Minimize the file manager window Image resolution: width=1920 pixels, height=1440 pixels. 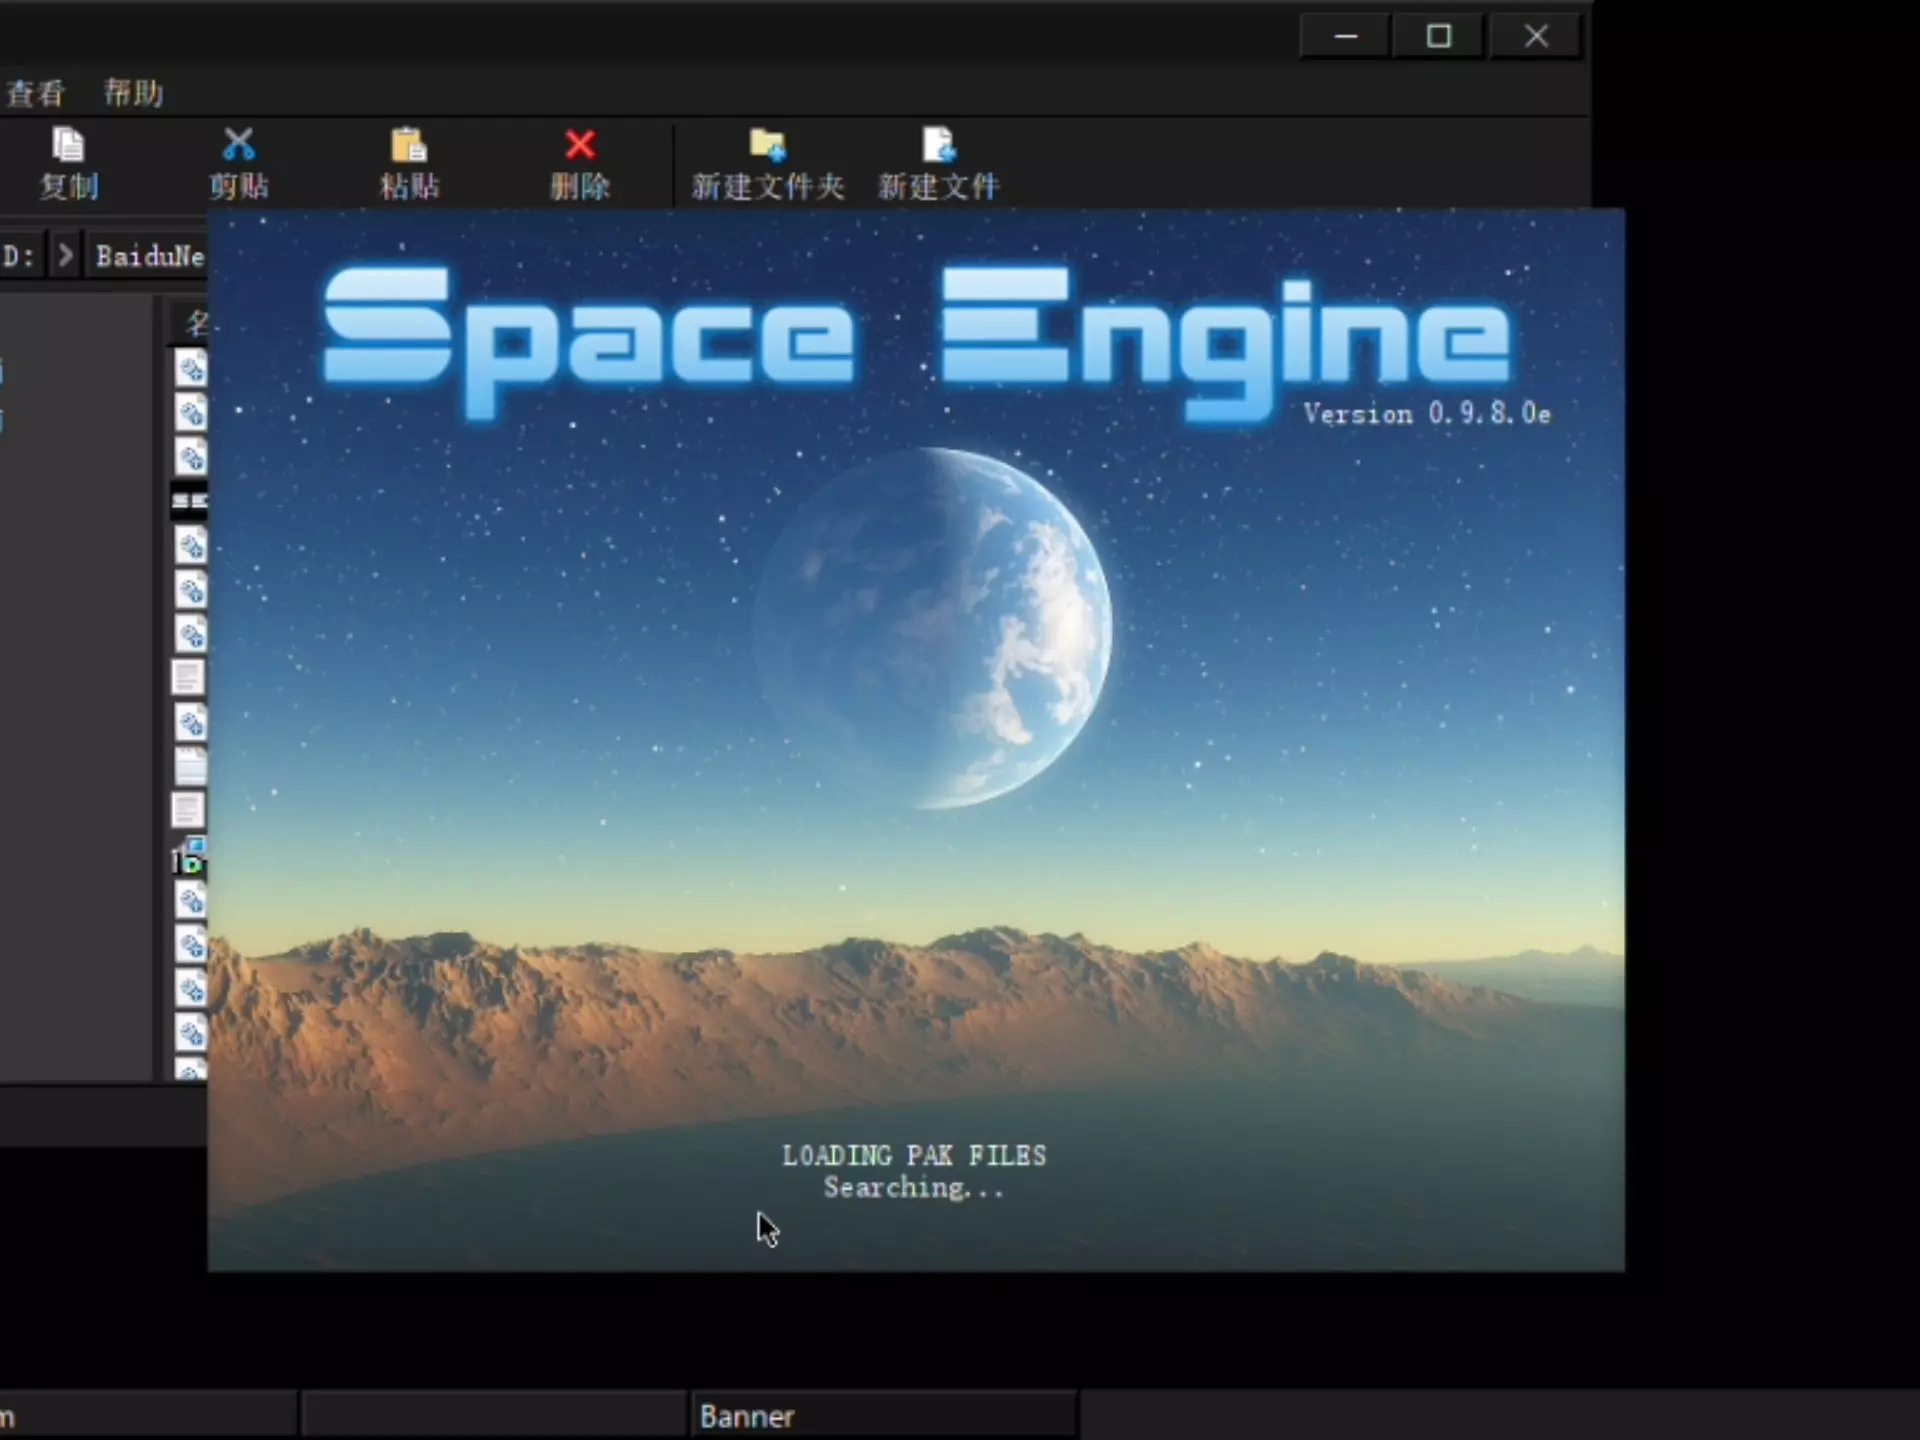click(x=1346, y=37)
